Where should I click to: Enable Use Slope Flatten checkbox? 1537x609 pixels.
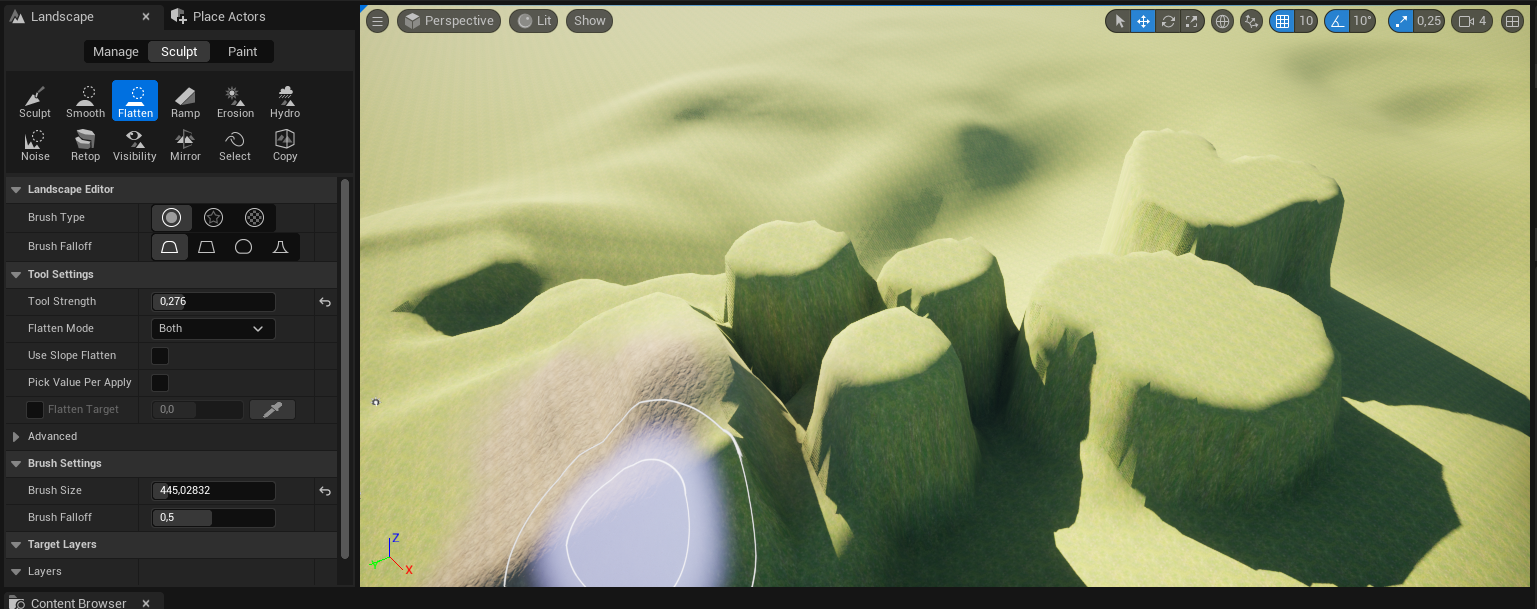pos(160,356)
